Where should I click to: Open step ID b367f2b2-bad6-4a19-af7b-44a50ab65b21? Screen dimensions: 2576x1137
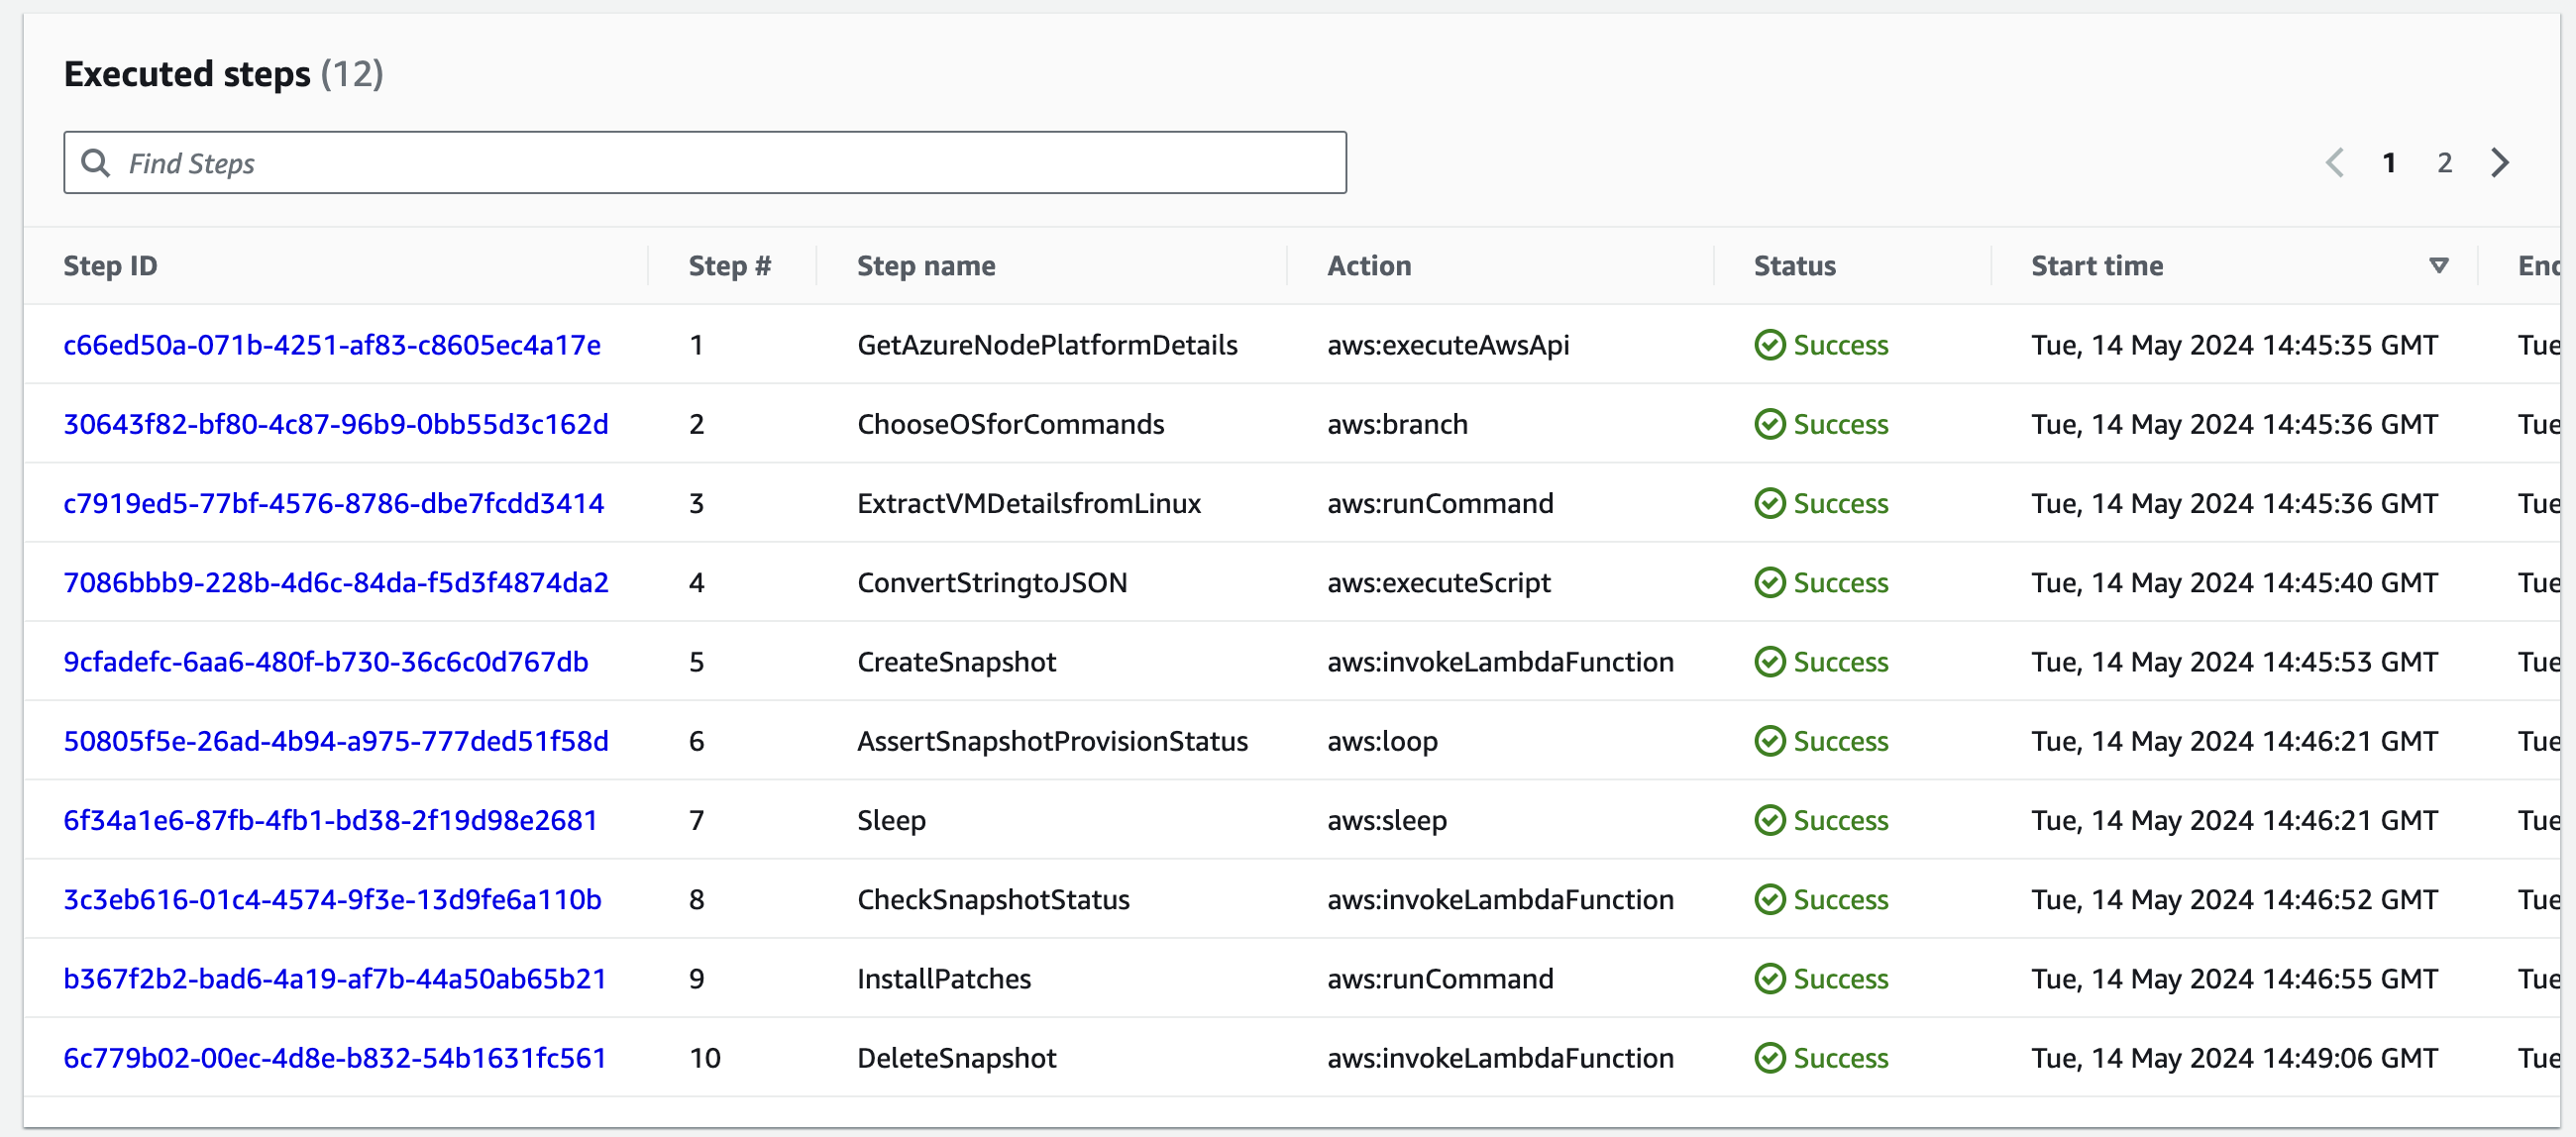tap(335, 979)
